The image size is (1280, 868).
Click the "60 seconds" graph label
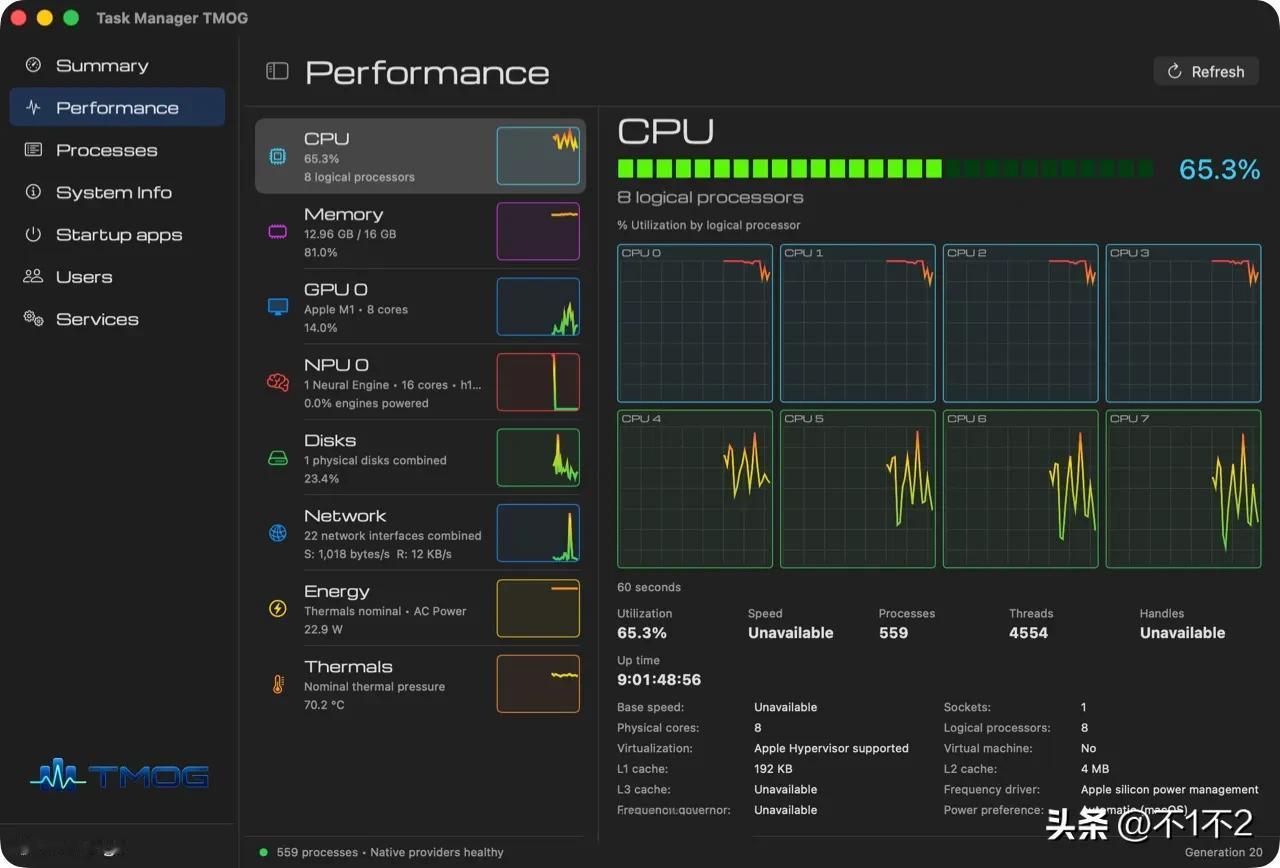(x=649, y=587)
